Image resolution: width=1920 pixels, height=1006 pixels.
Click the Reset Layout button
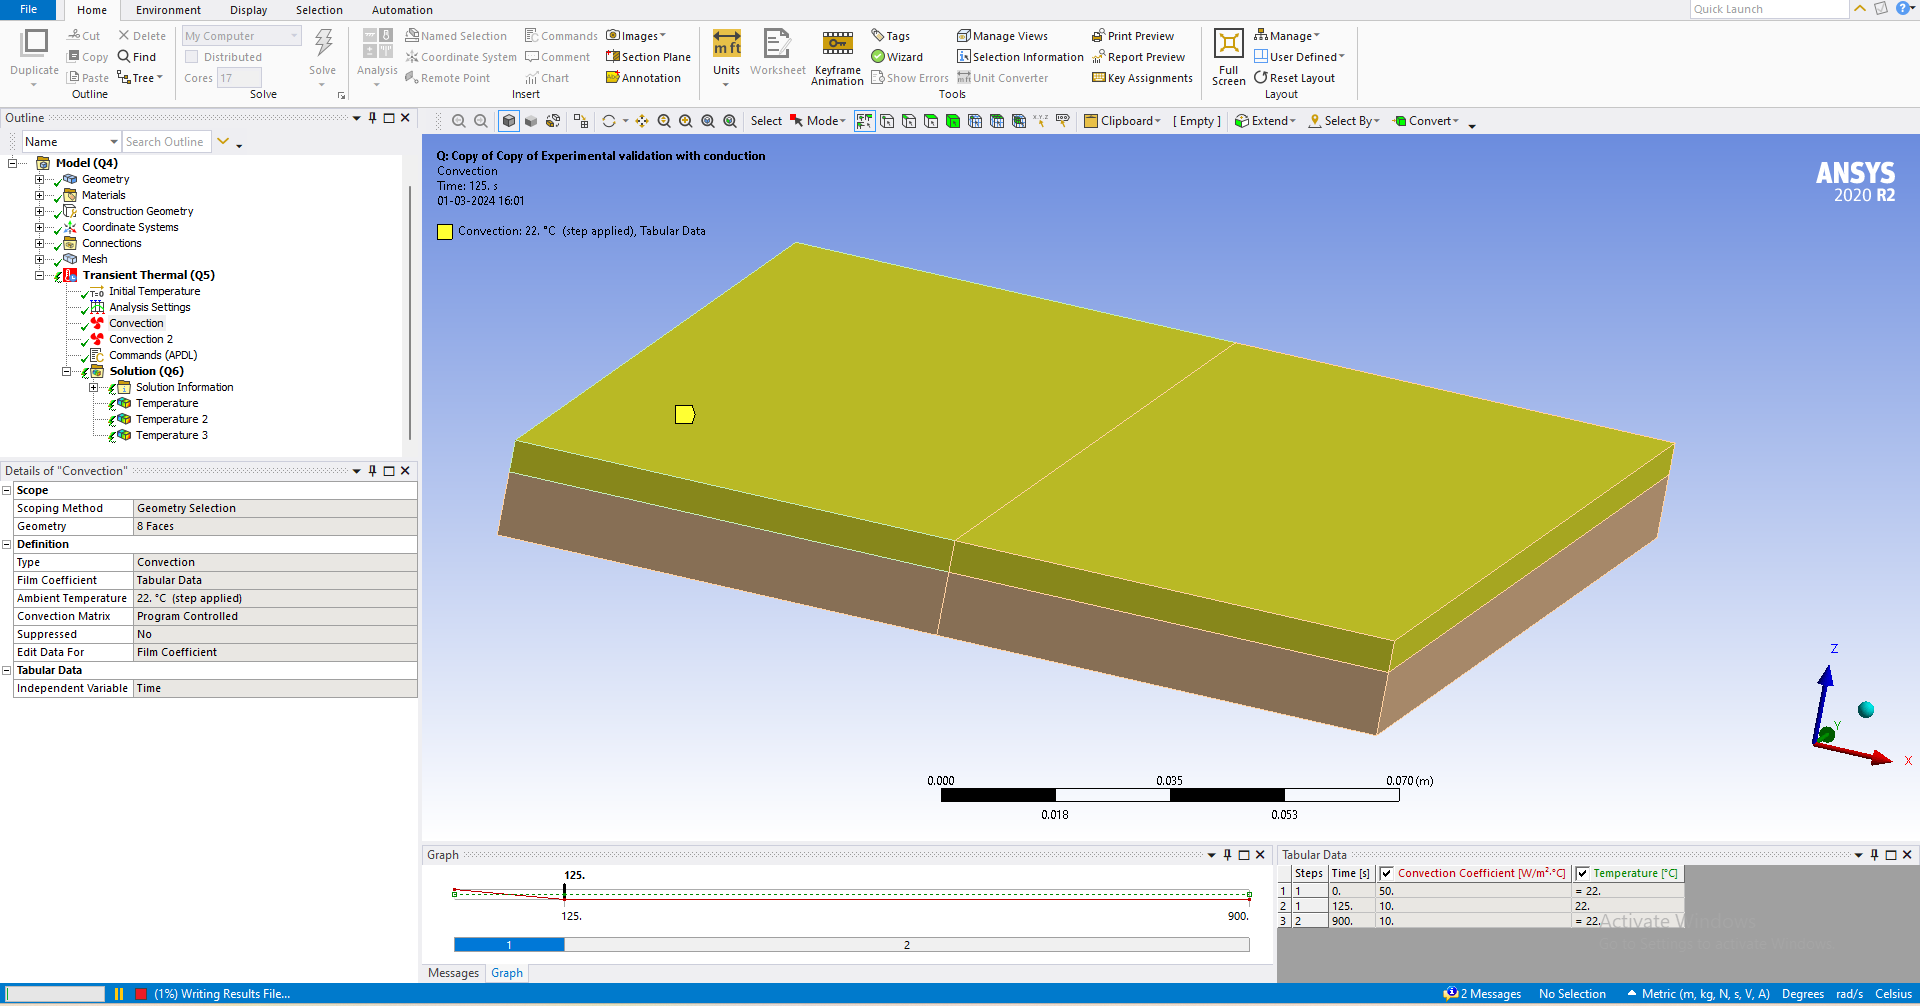1294,78
